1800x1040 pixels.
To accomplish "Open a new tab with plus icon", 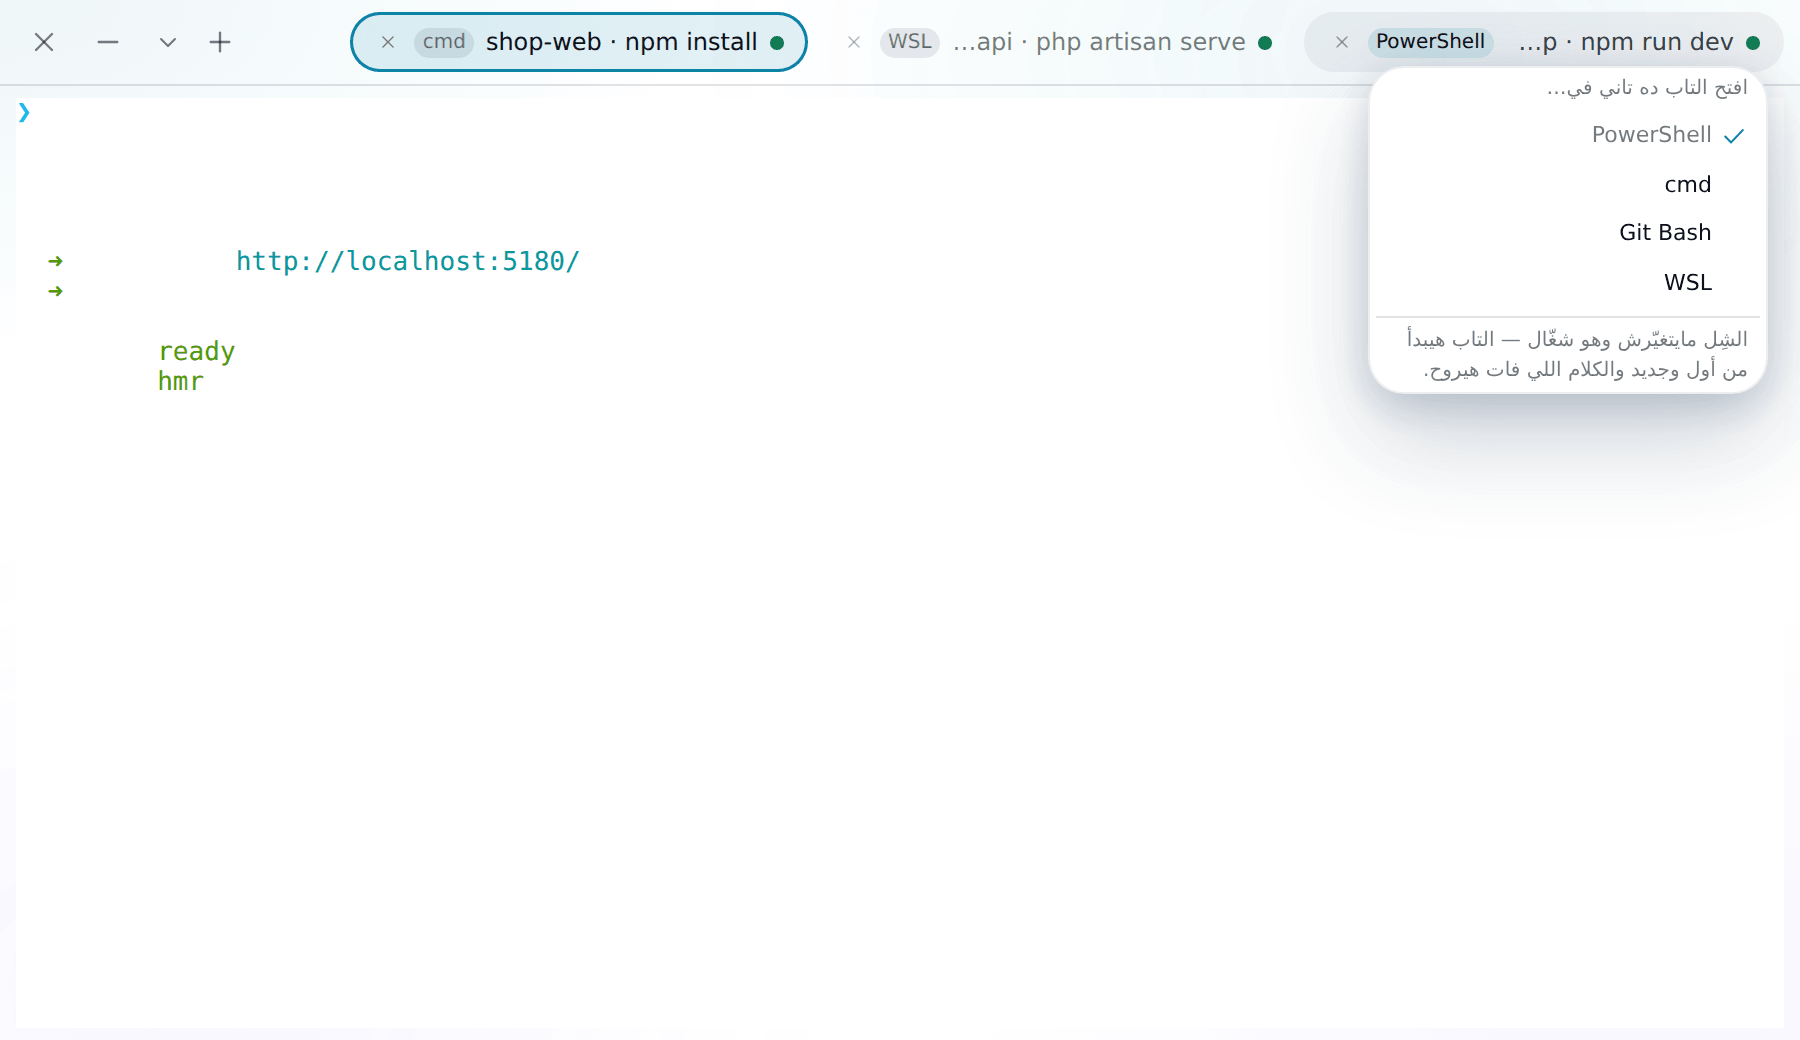I will 220,42.
